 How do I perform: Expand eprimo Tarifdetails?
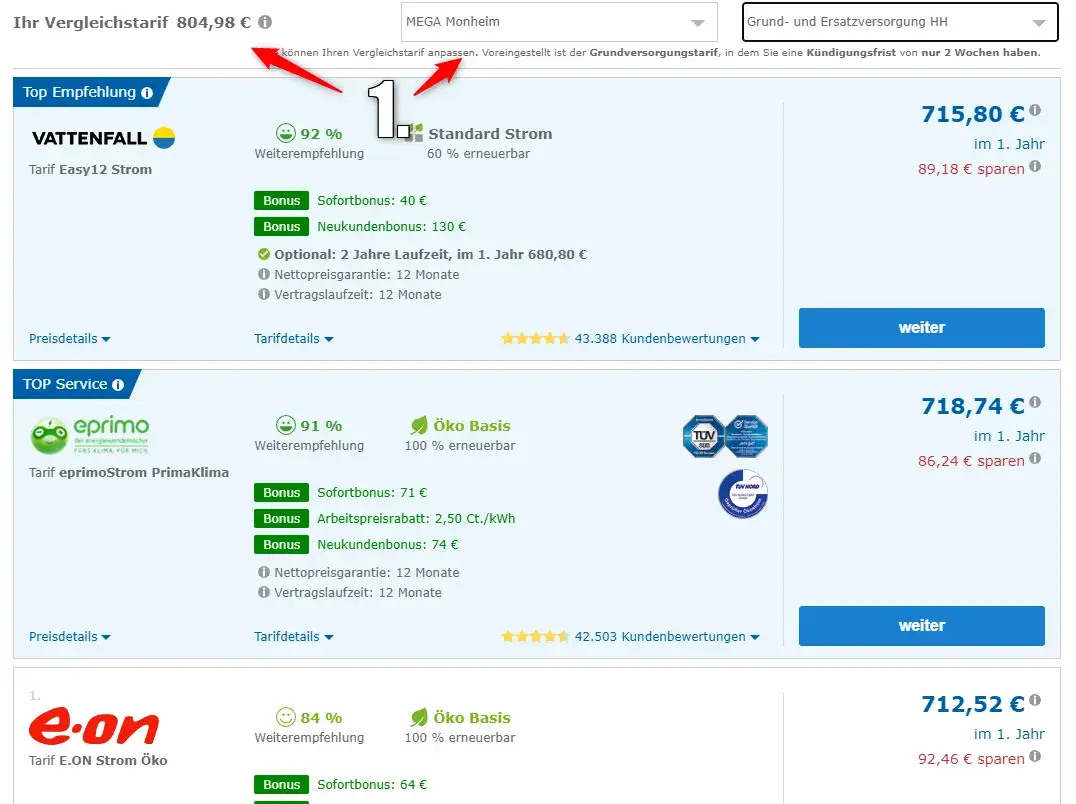coord(294,636)
